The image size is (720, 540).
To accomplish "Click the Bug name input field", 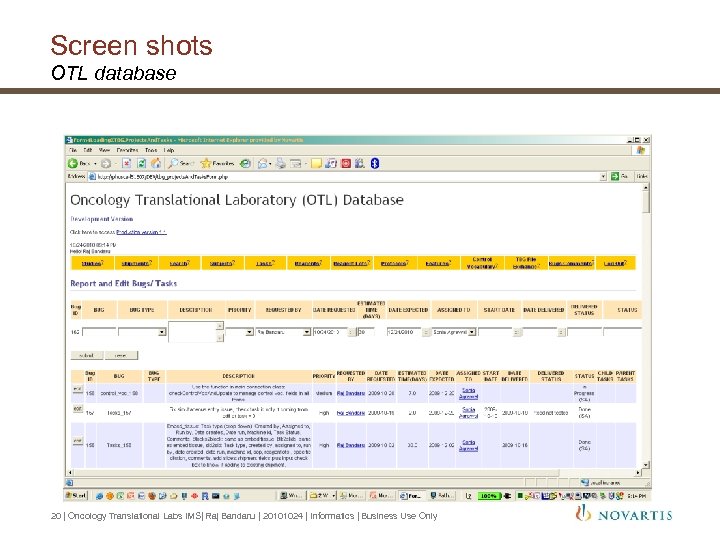I will pos(99,332).
